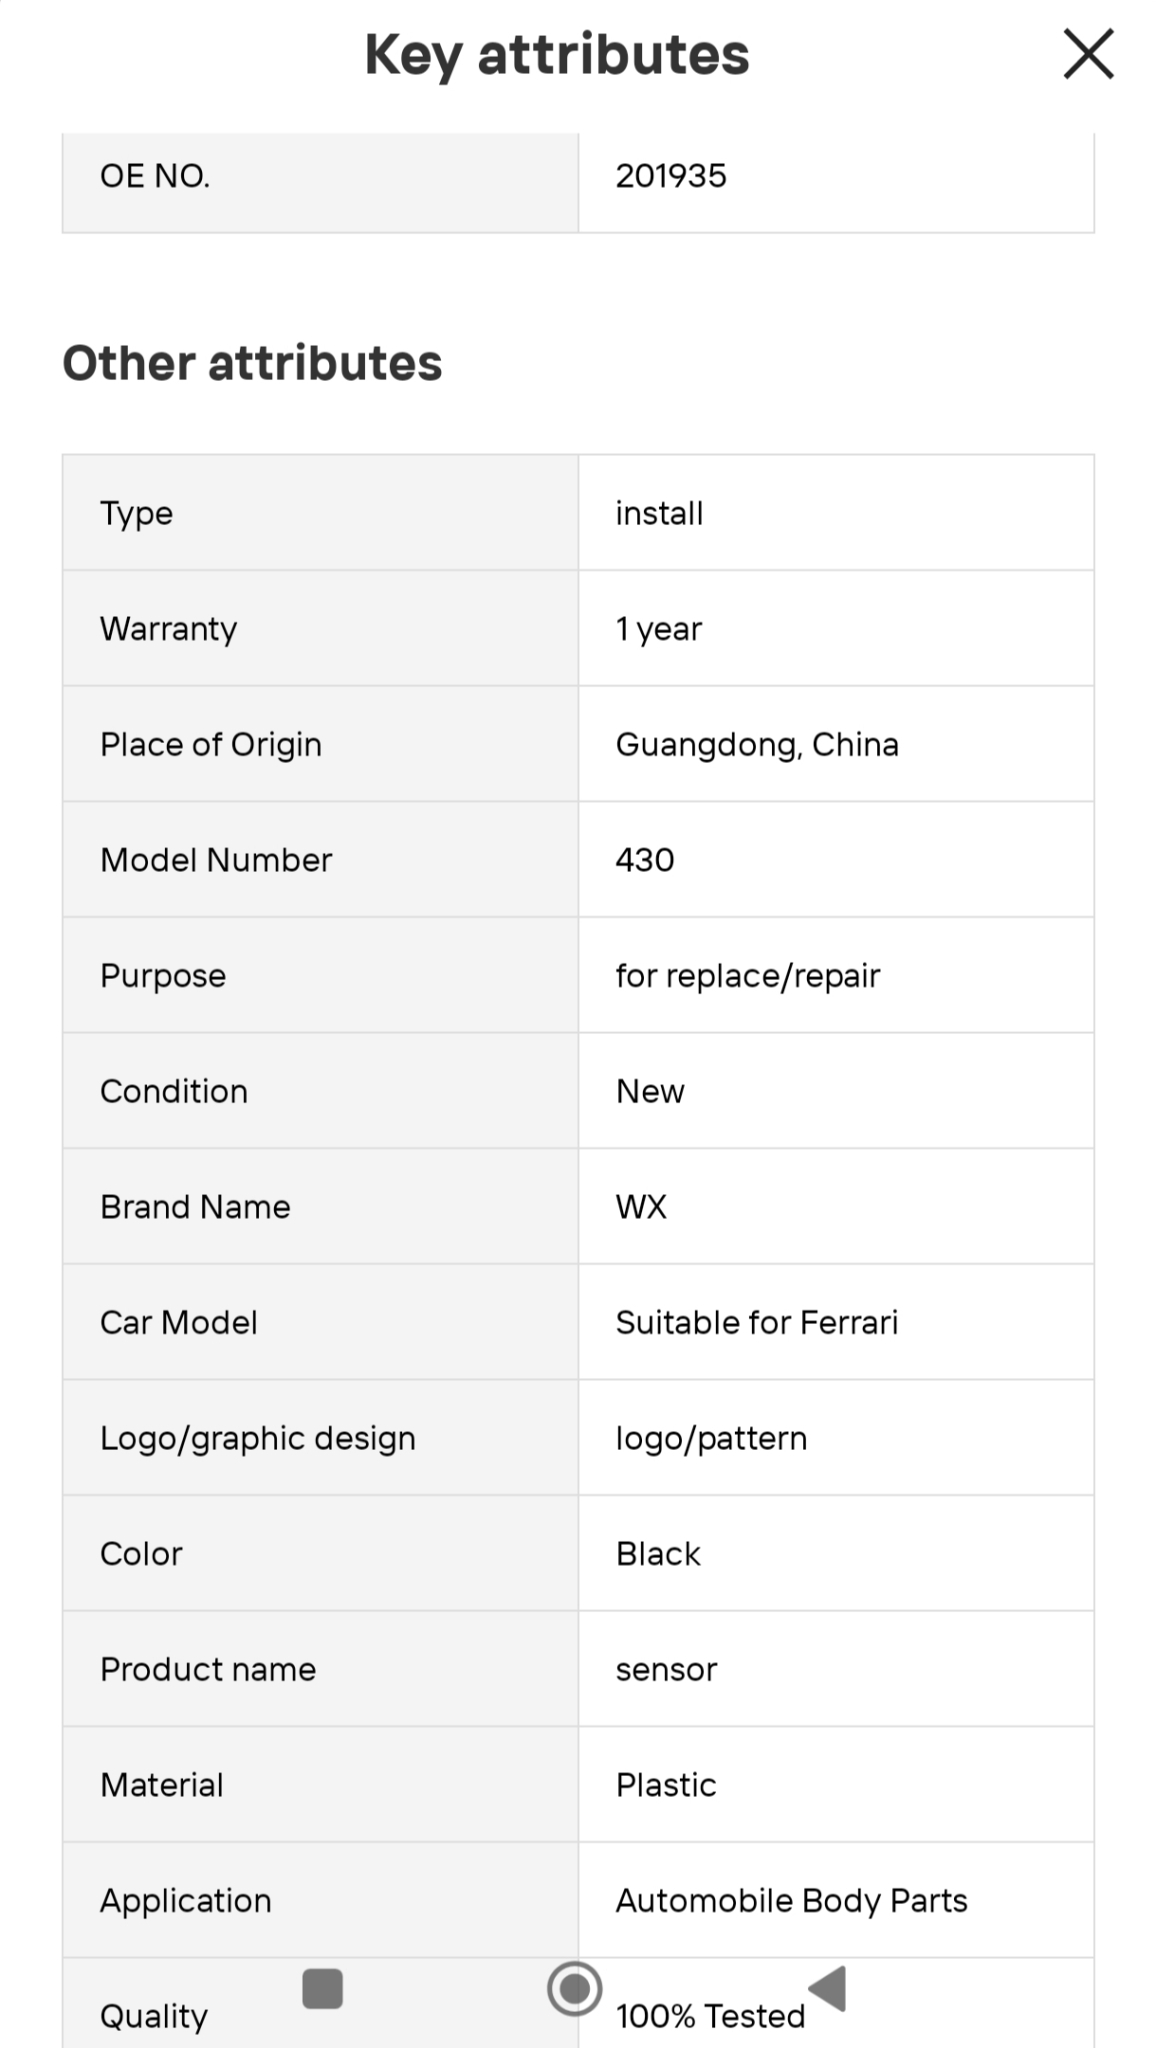Tap the Android recent apps square icon
1156x2048 pixels.
322,1988
